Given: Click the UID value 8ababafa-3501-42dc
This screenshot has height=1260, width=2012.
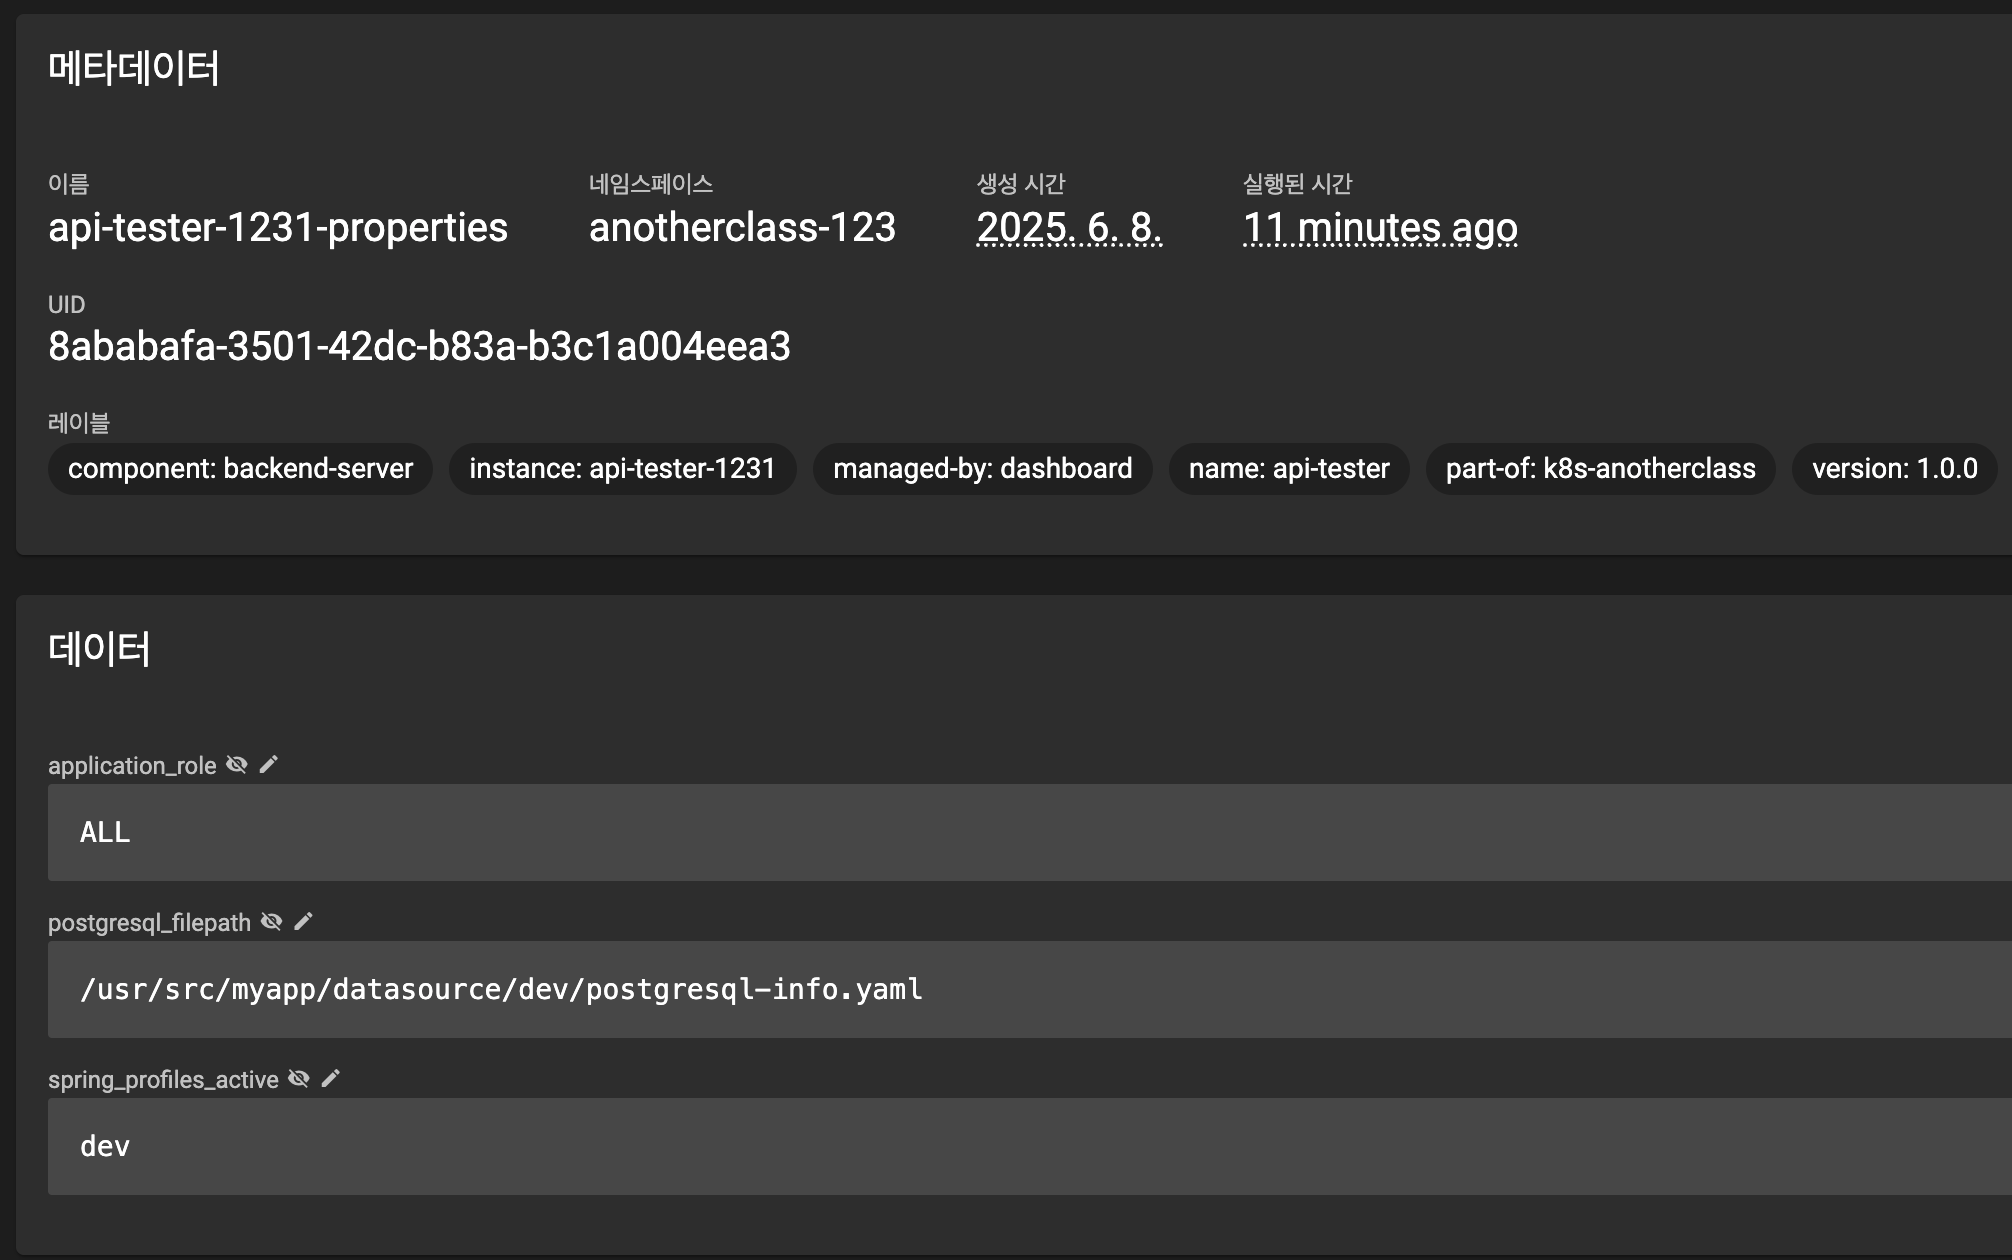Looking at the screenshot, I should click(419, 347).
